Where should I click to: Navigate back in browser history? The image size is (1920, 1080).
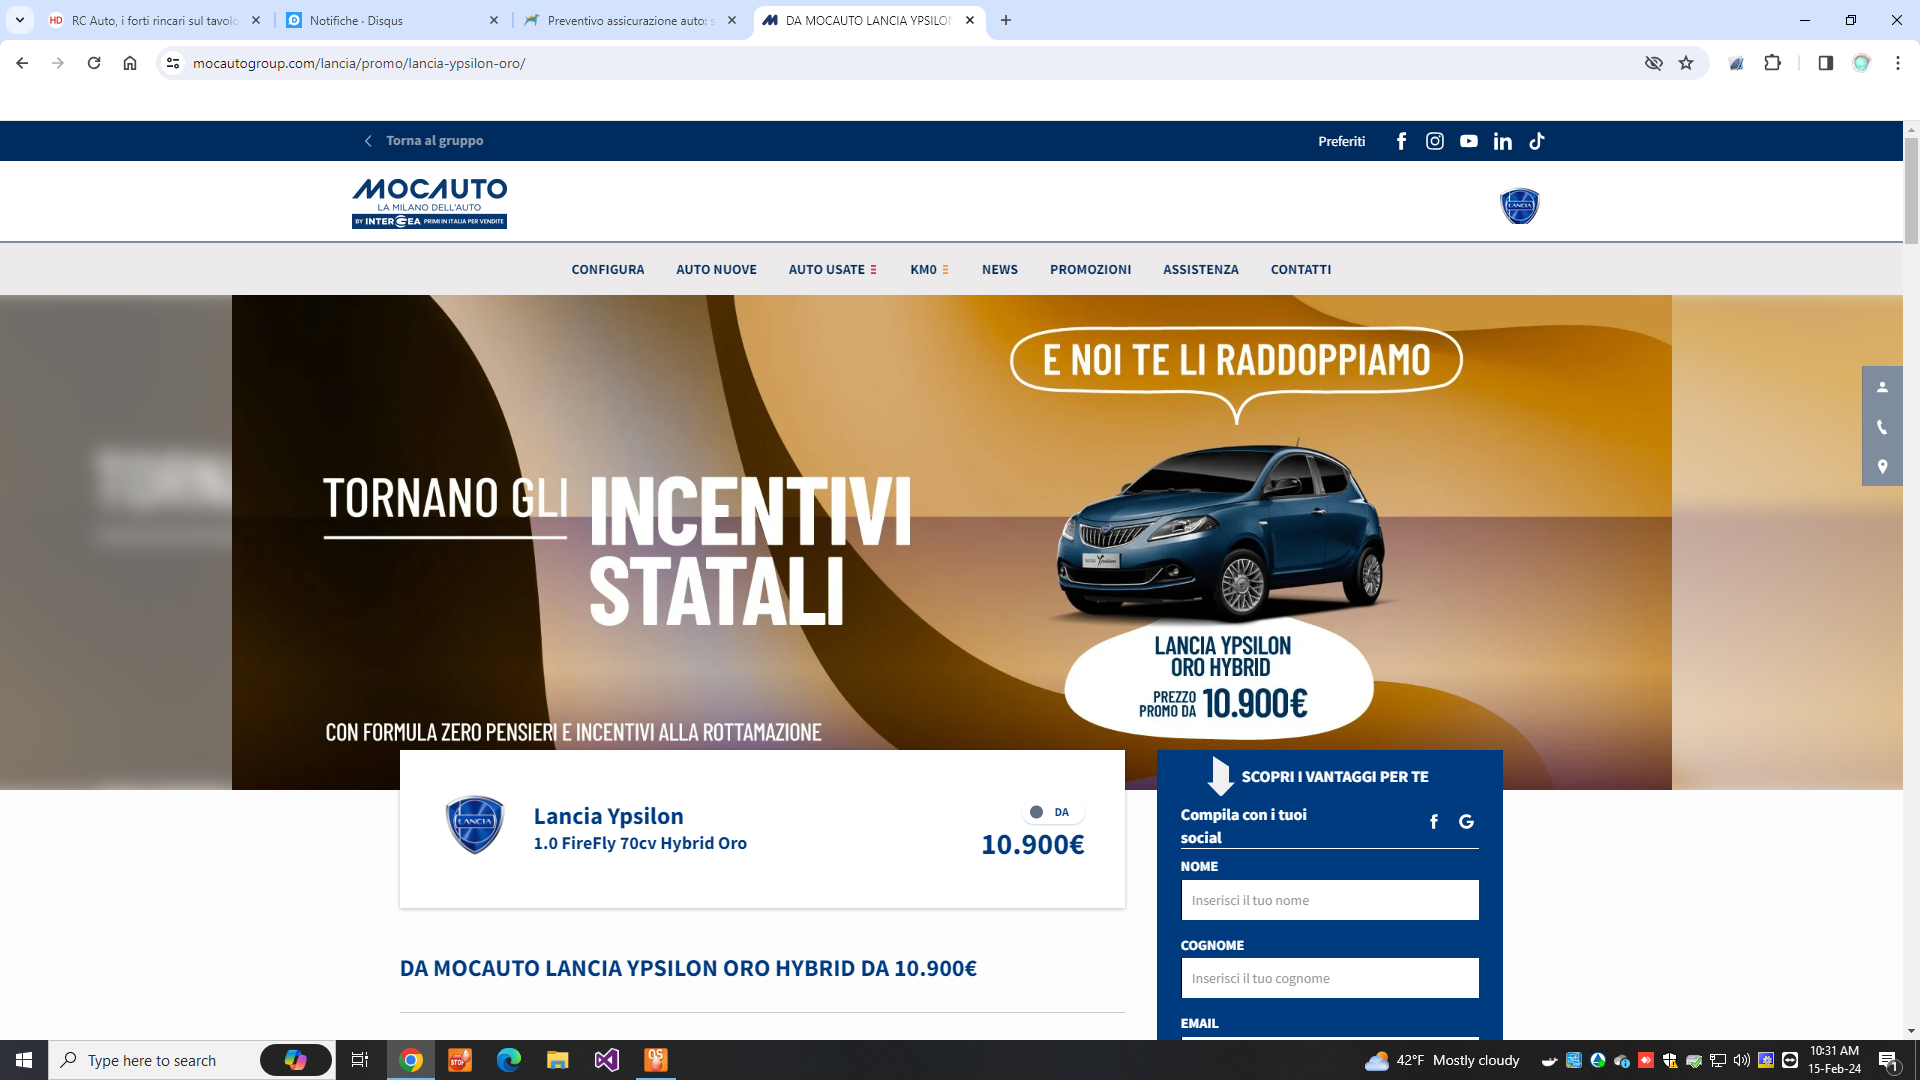[x=22, y=63]
